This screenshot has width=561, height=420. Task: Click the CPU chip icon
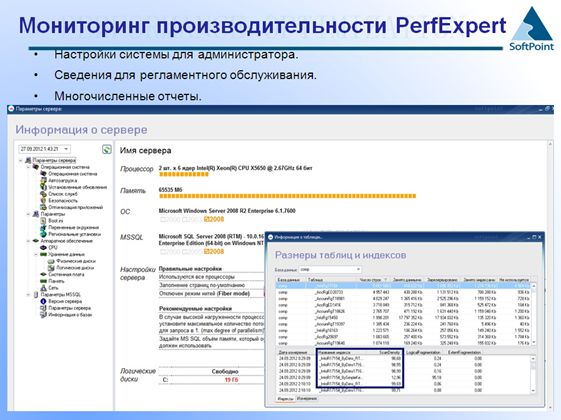pos(43,248)
